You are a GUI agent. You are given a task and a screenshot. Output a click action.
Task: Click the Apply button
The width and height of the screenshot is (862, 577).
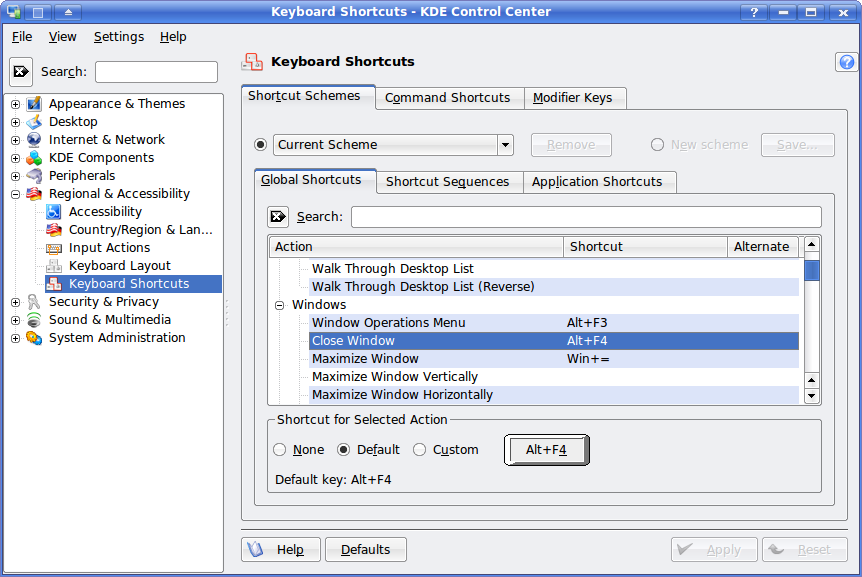tap(714, 550)
